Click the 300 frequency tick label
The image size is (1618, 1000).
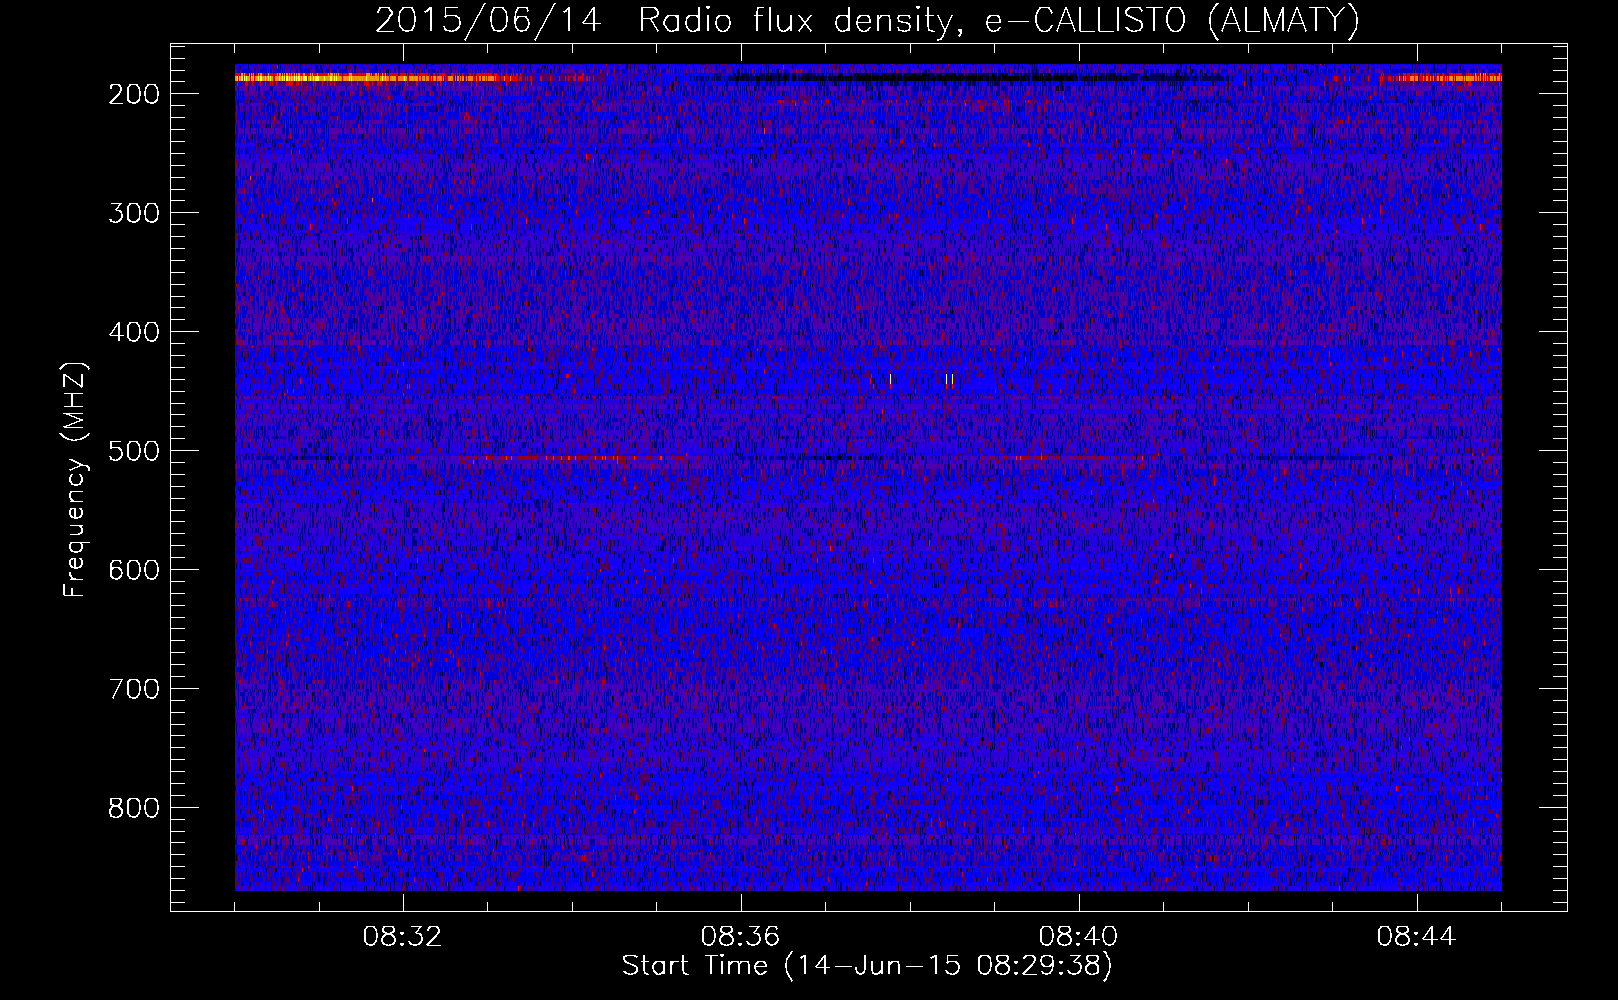[134, 213]
